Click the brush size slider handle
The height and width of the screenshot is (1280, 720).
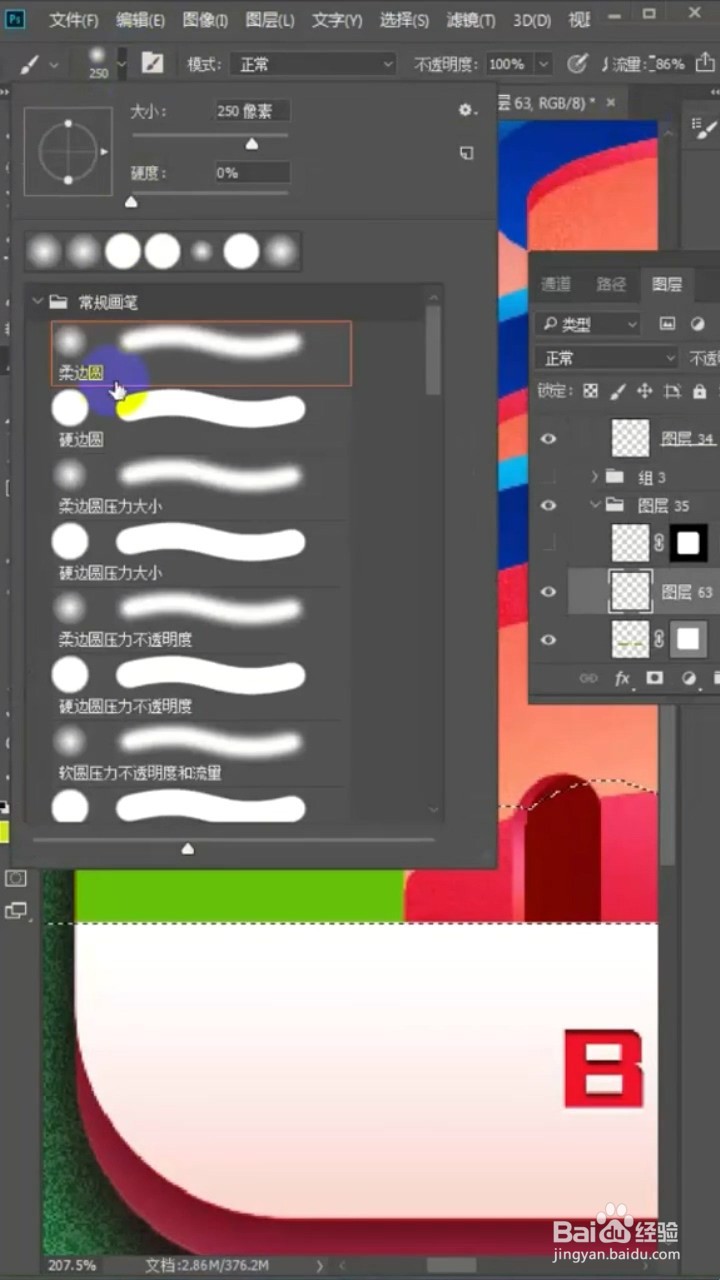[252, 144]
